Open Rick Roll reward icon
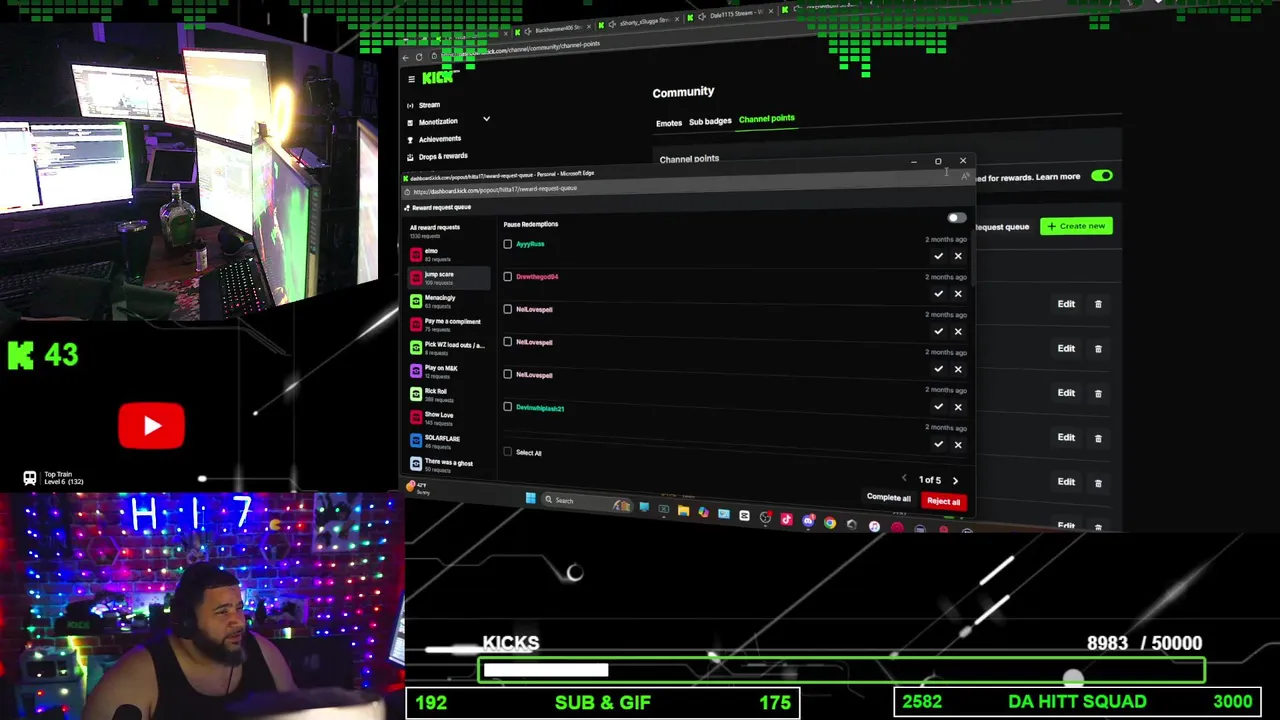The image size is (1280, 720). click(x=416, y=394)
